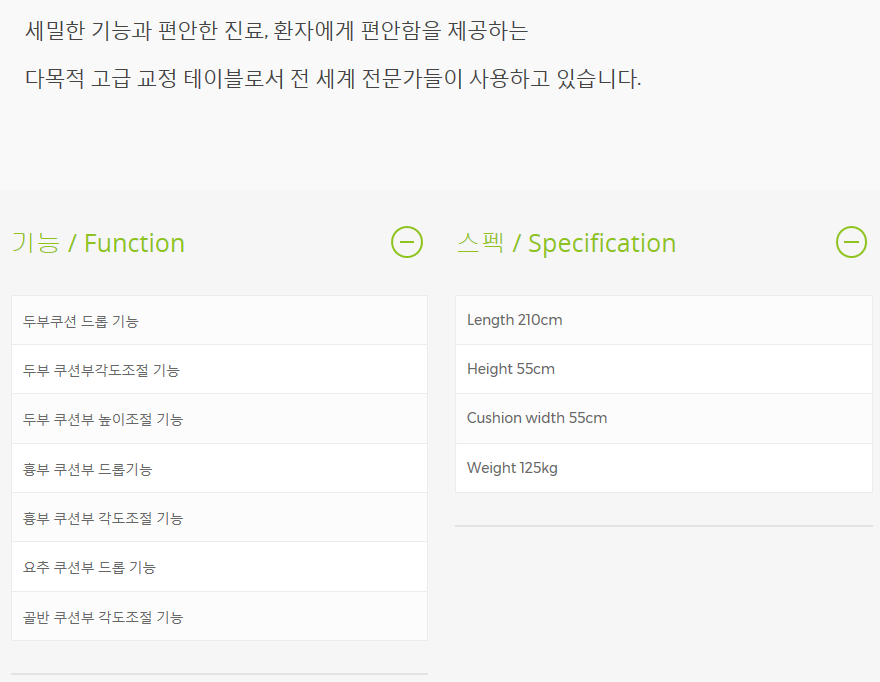Select the 두부 쿠션부 높이조절 기능 row
This screenshot has width=880, height=682.
(219, 419)
